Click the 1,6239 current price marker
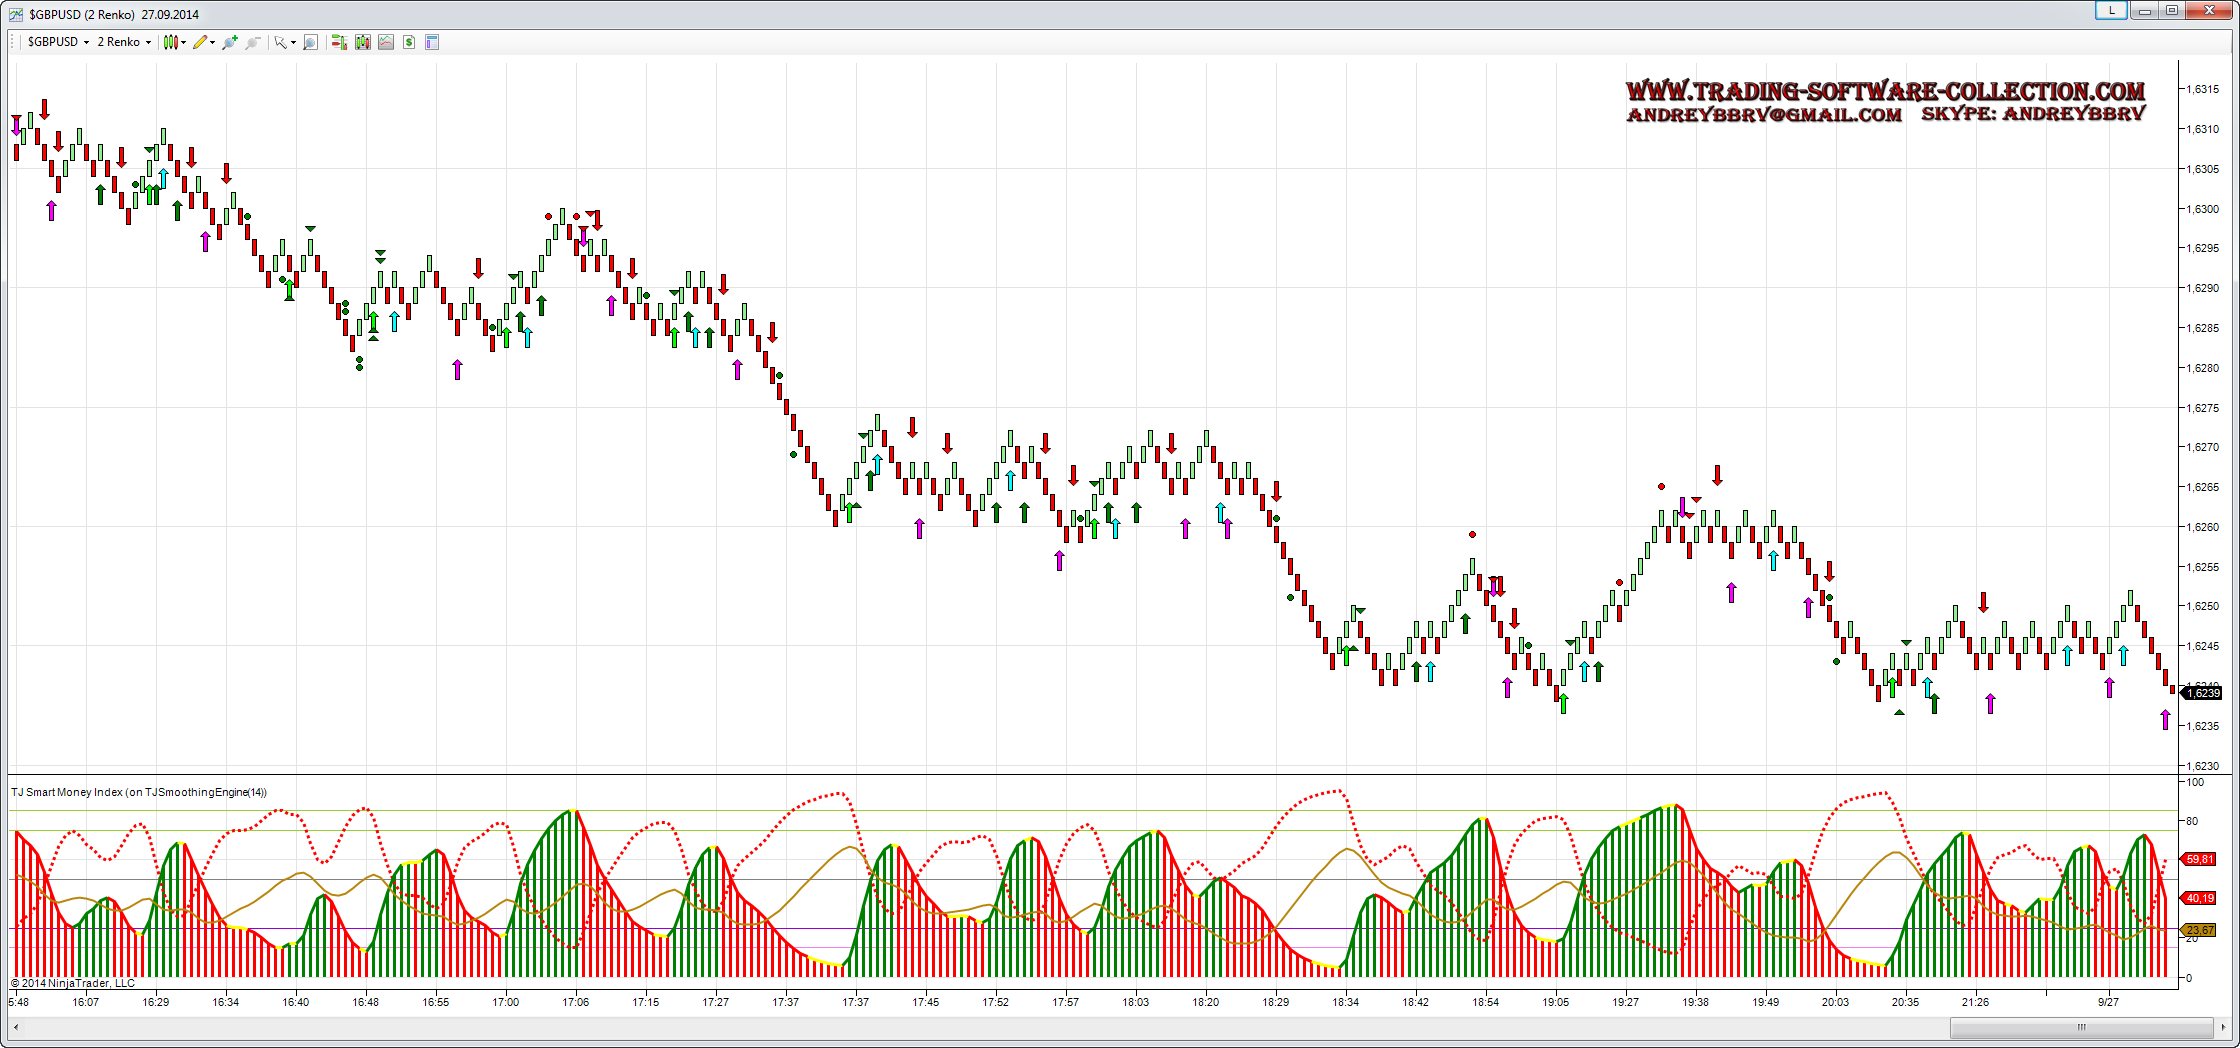The image size is (2240, 1048). click(x=2203, y=693)
